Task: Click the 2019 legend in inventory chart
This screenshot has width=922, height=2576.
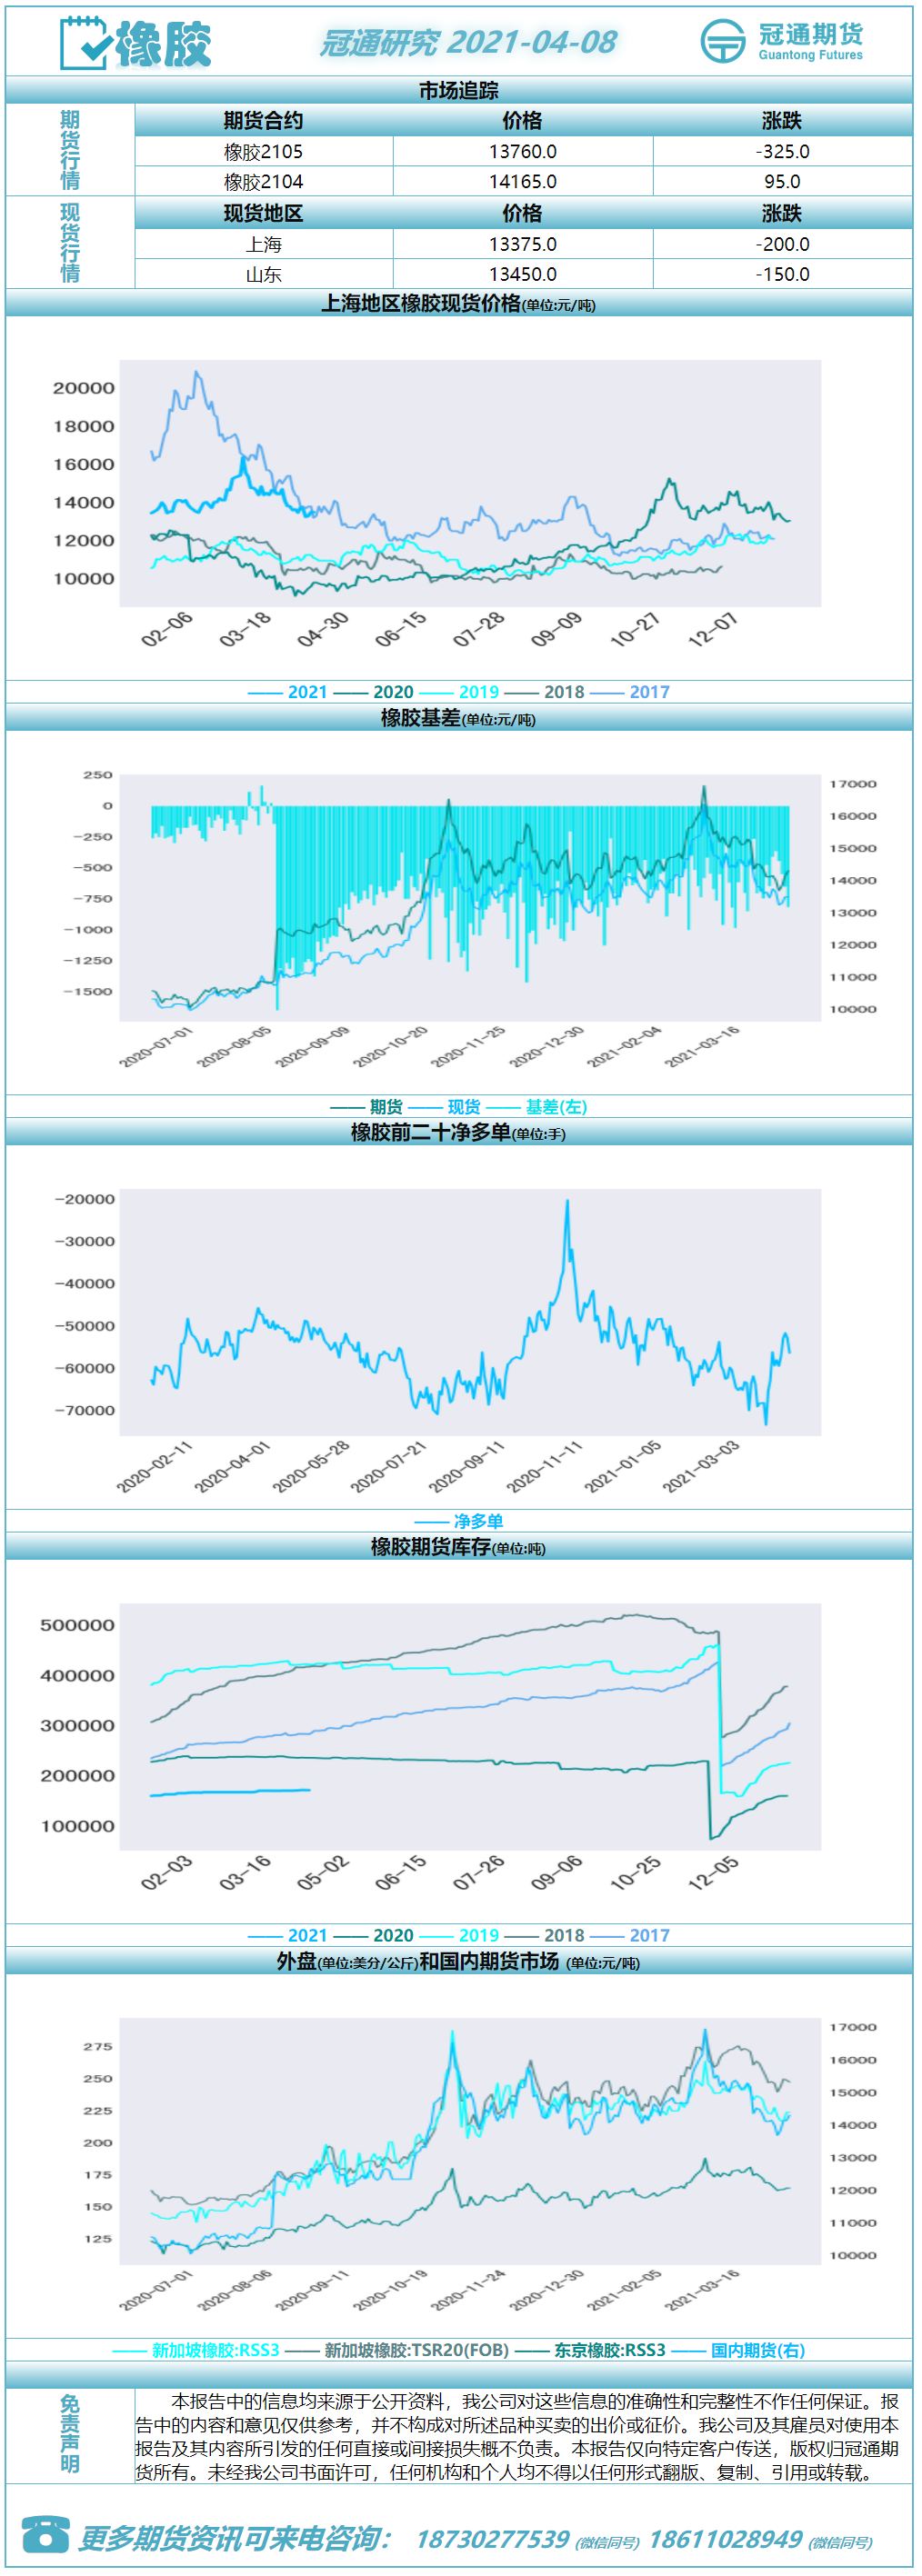Action: click(x=458, y=1936)
